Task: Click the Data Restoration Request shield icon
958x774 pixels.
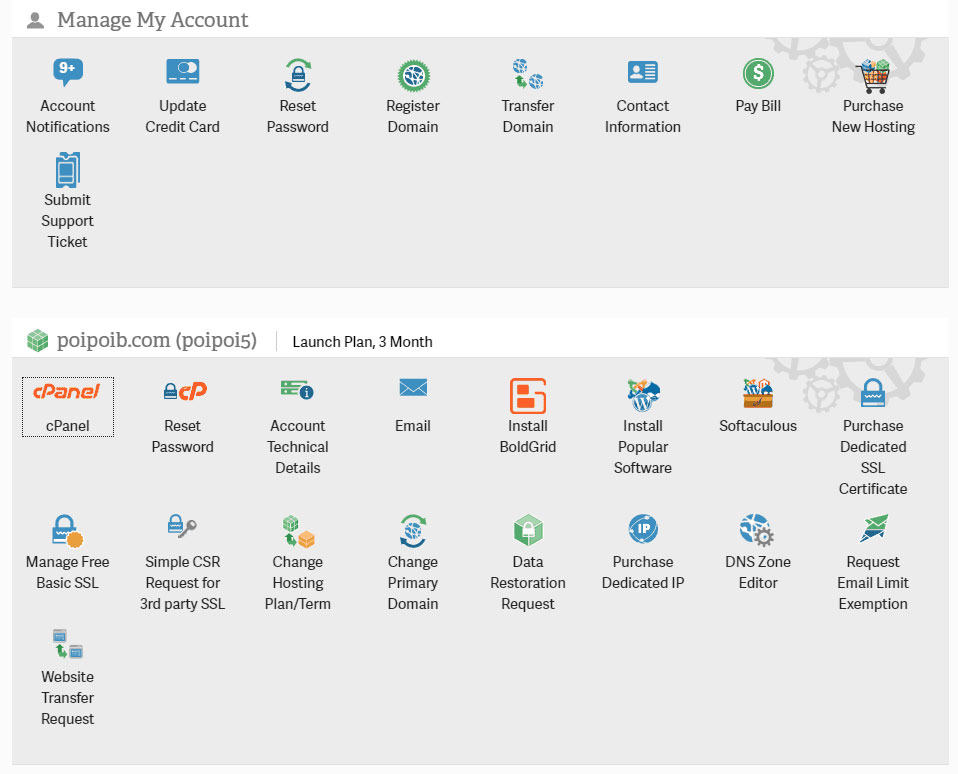Action: [528, 530]
